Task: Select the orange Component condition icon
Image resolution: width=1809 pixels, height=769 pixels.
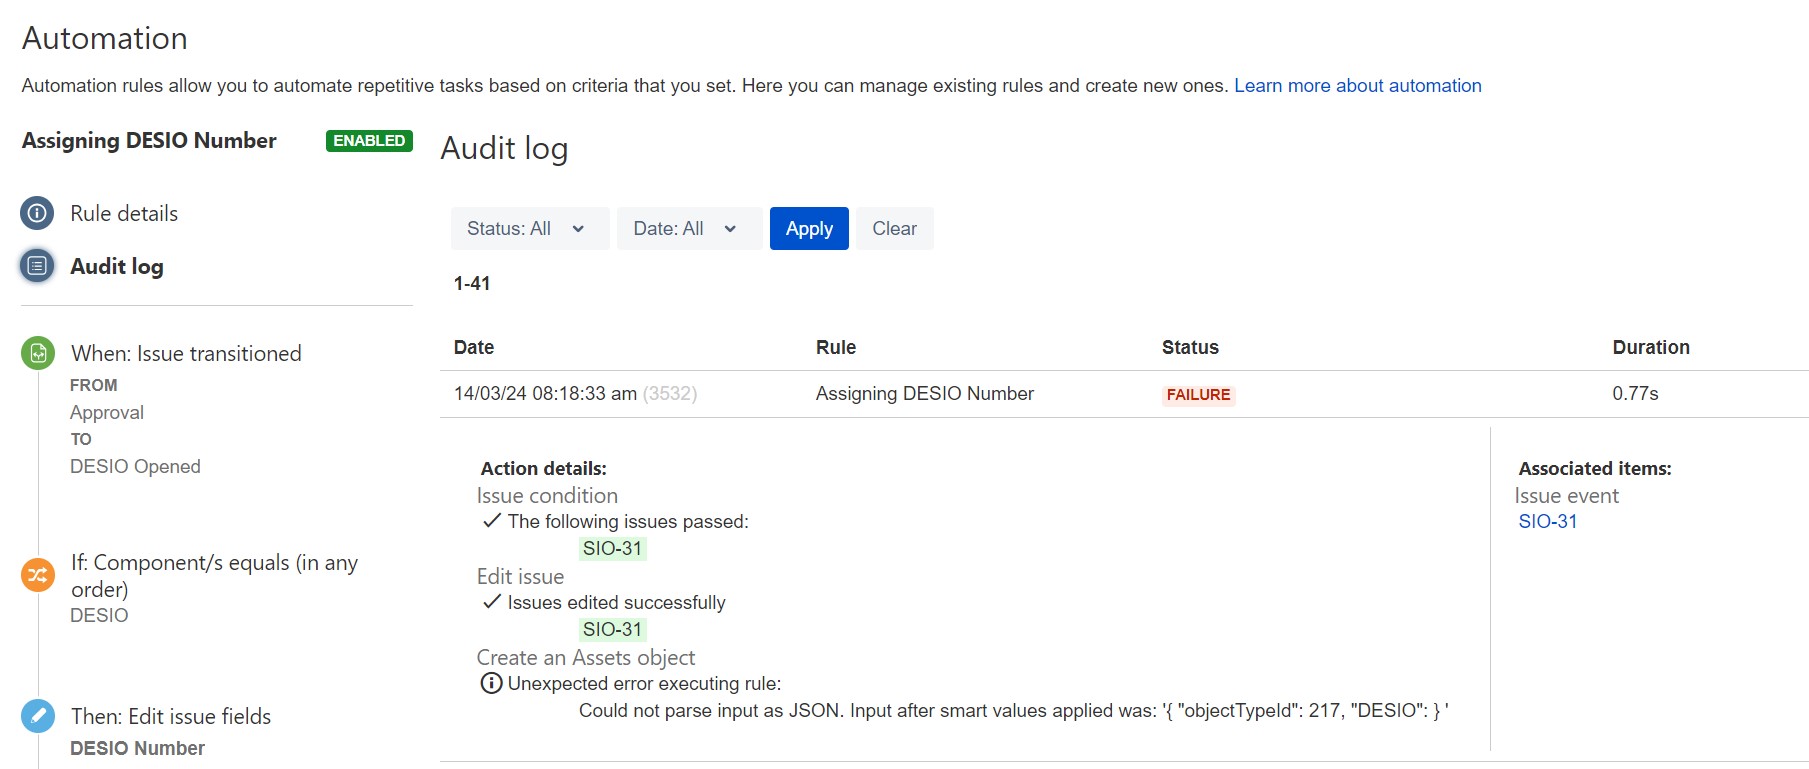Action: pos(38,575)
